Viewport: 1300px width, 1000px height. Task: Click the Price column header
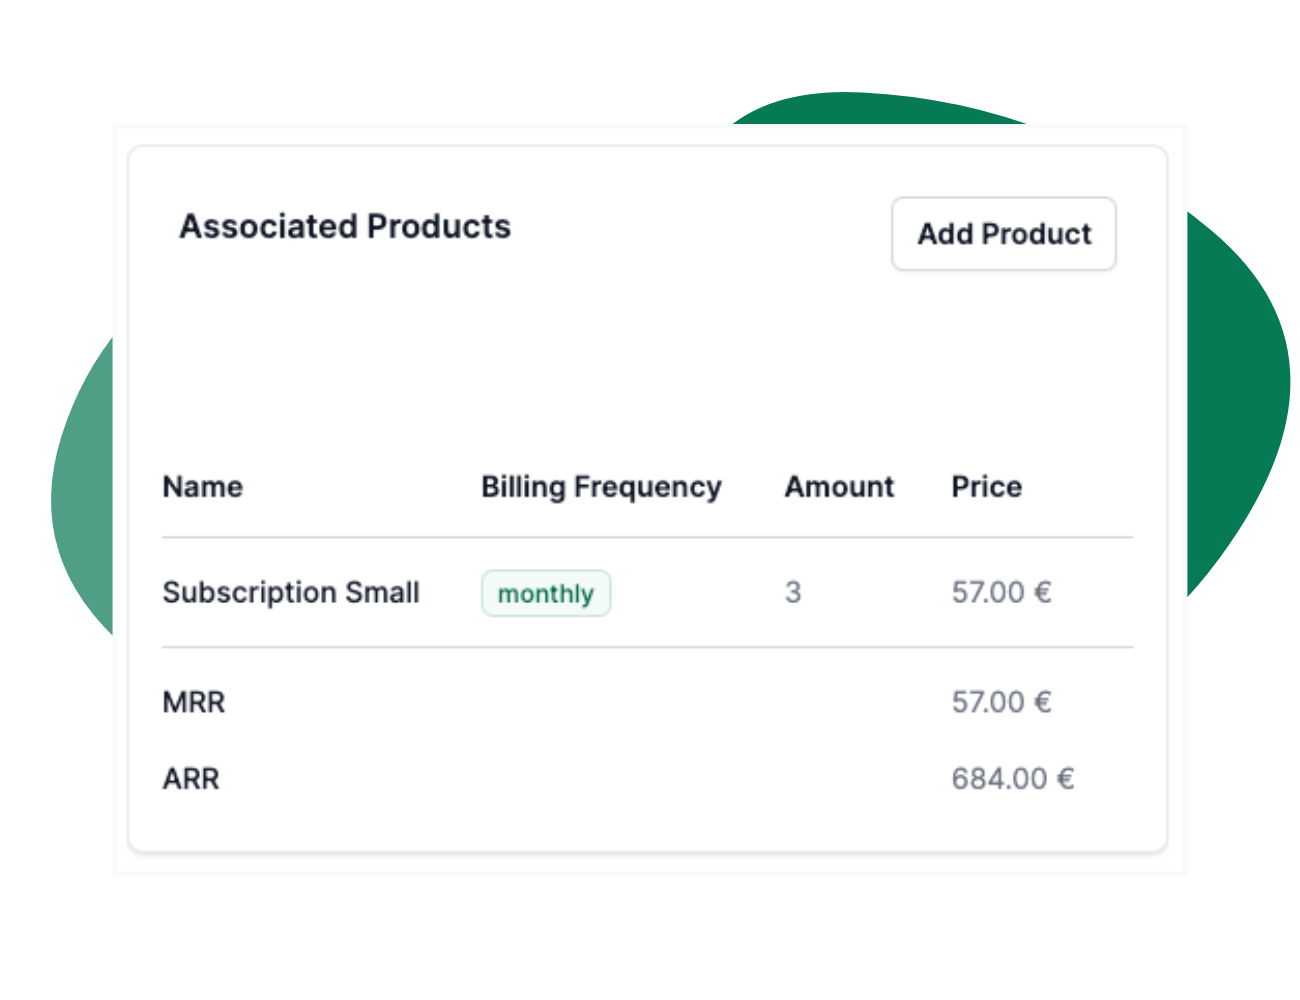pos(986,487)
